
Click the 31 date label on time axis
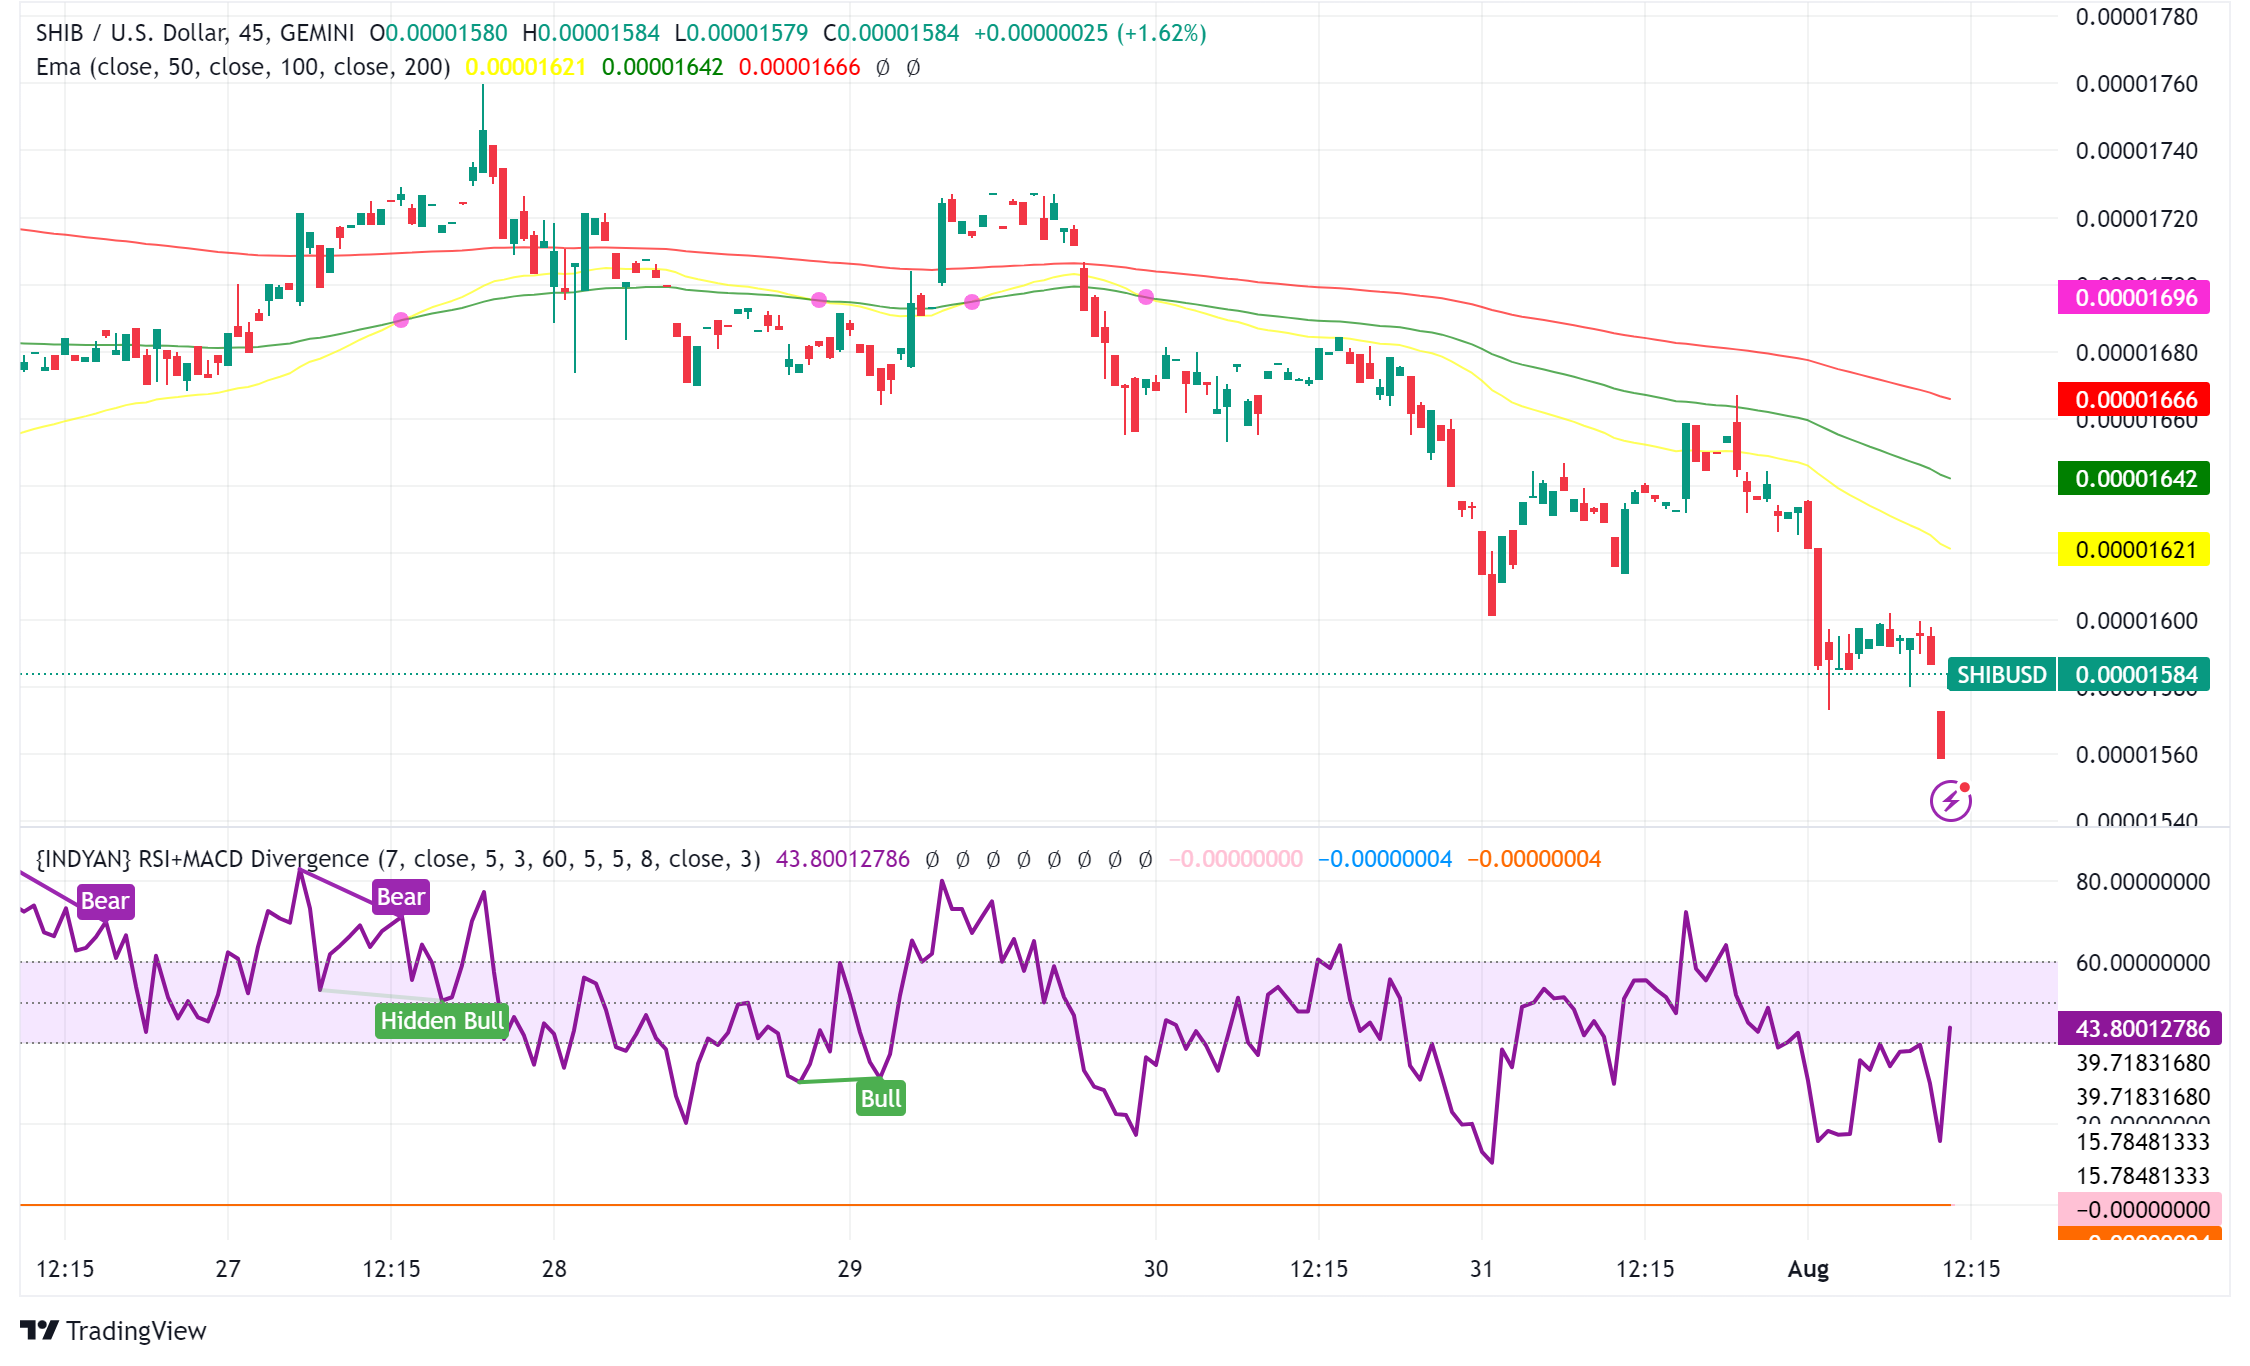coord(1481,1269)
